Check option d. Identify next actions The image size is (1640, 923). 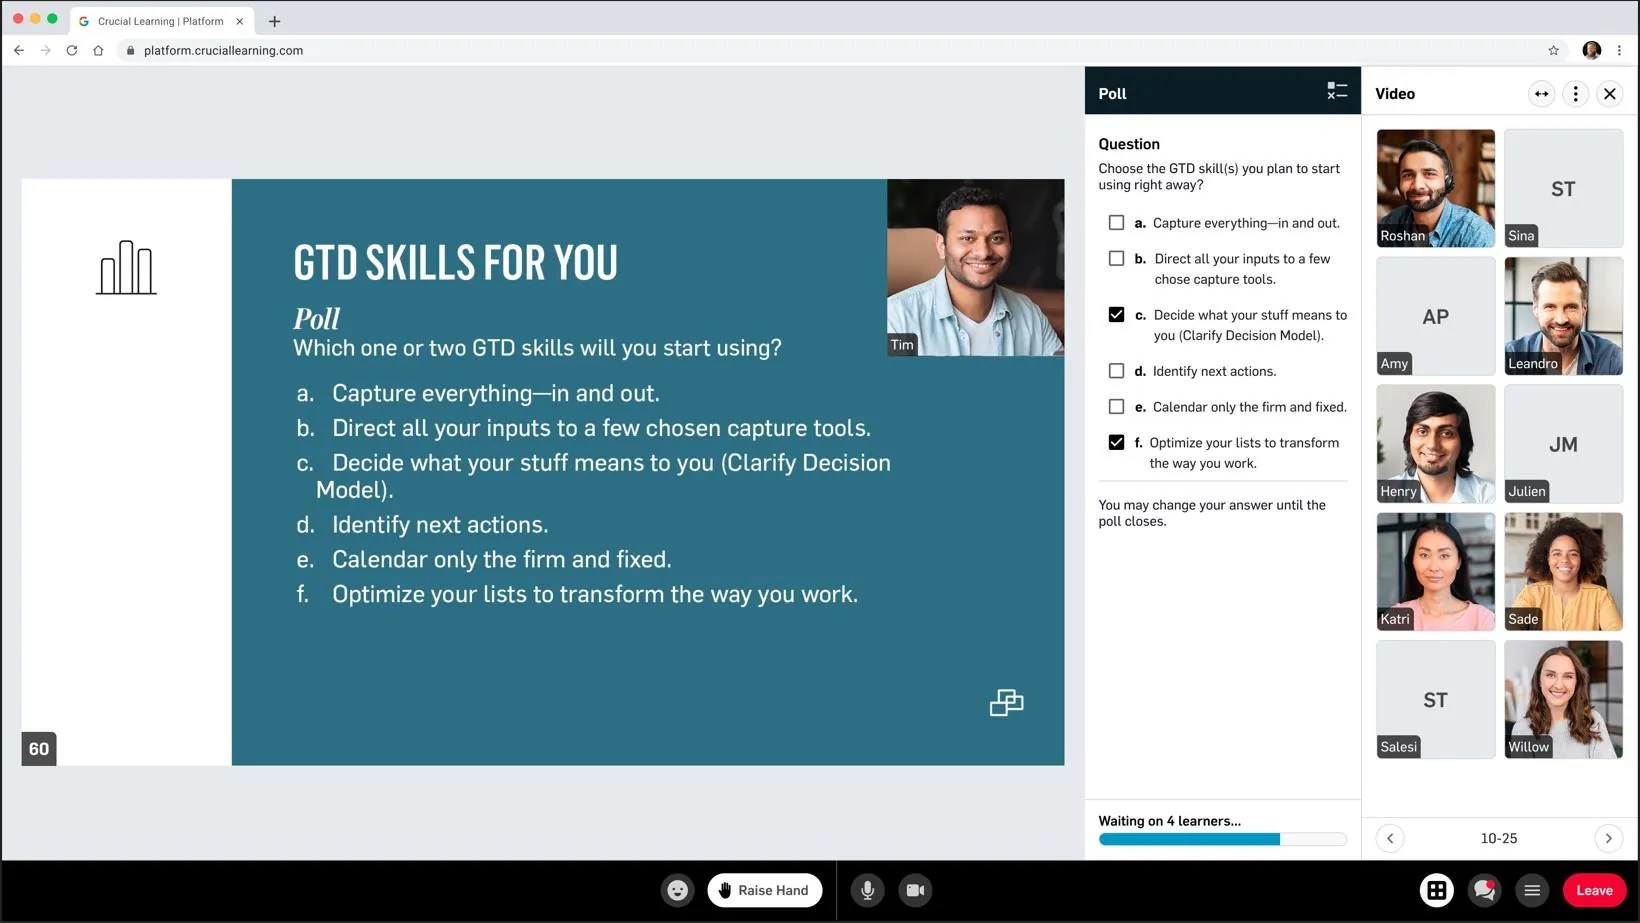coord(1116,371)
